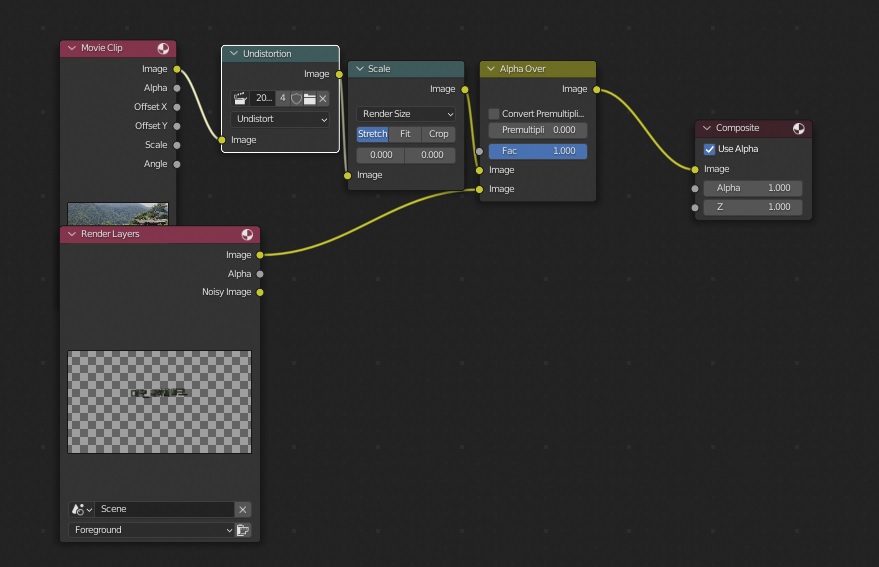Image resolution: width=879 pixels, height=567 pixels.
Task: Collapse the Undistortion node
Action: [x=234, y=54]
